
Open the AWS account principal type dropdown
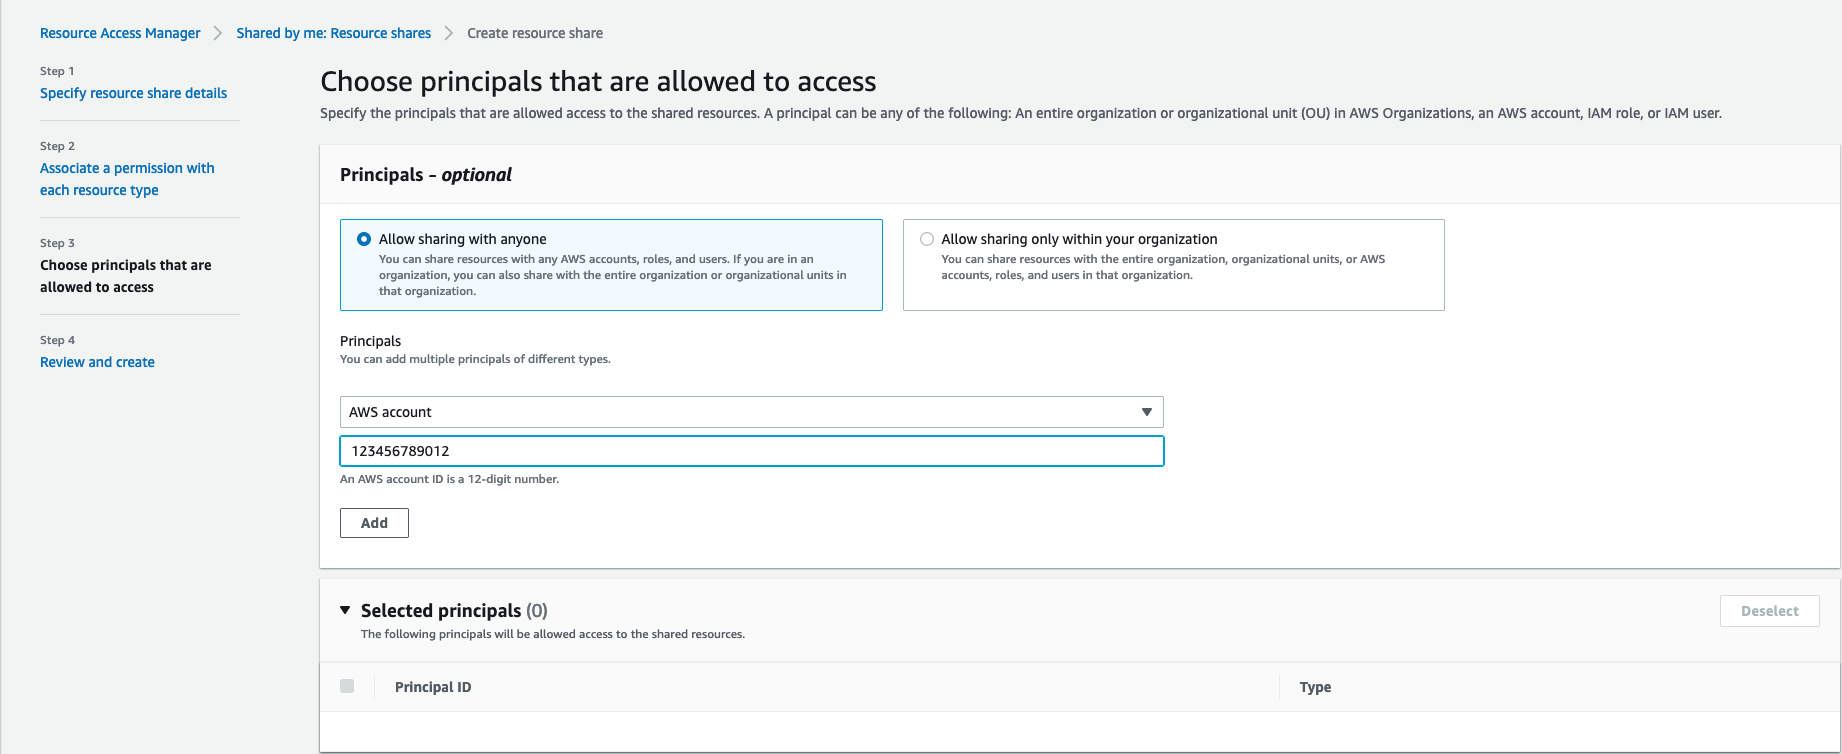pos(750,412)
